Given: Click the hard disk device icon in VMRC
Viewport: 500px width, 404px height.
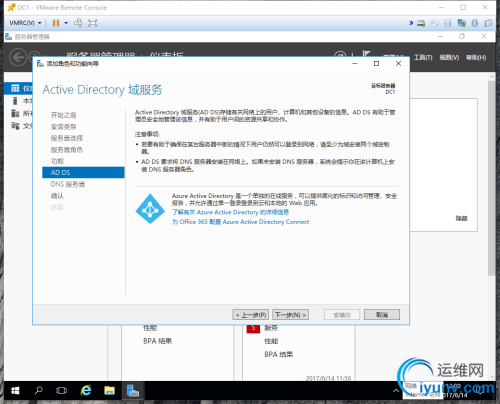Looking at the screenshot, I should click(421, 23).
